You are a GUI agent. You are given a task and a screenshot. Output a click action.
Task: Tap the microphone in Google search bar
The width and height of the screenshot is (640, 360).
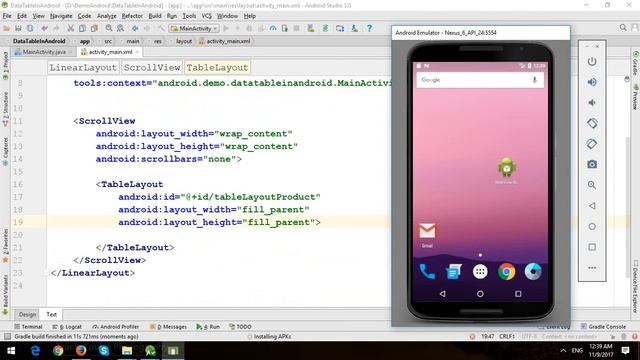point(535,80)
